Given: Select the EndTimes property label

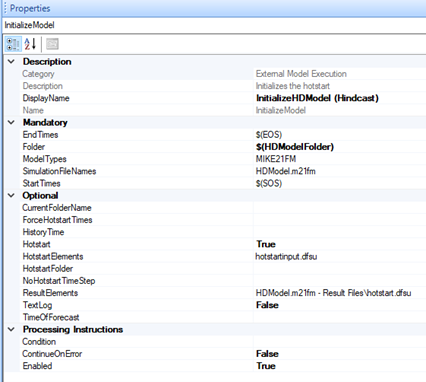Looking at the screenshot, I should 40,135.
